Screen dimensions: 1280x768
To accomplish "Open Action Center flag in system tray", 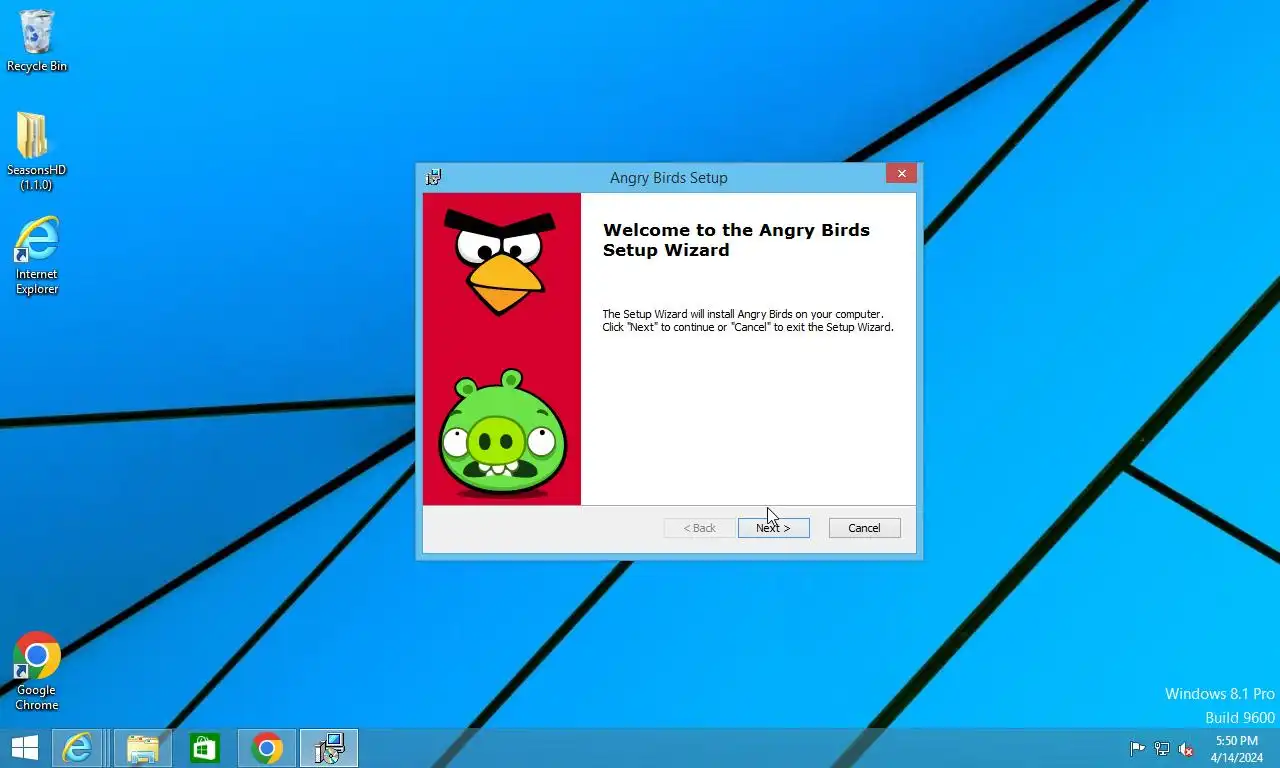I will tap(1137, 749).
